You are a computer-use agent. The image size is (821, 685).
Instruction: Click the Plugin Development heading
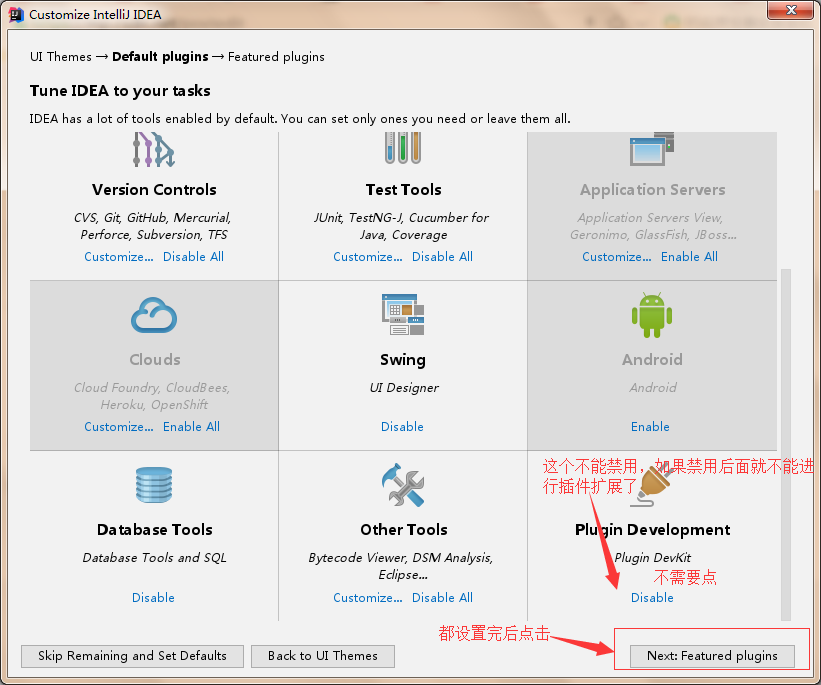pos(652,530)
